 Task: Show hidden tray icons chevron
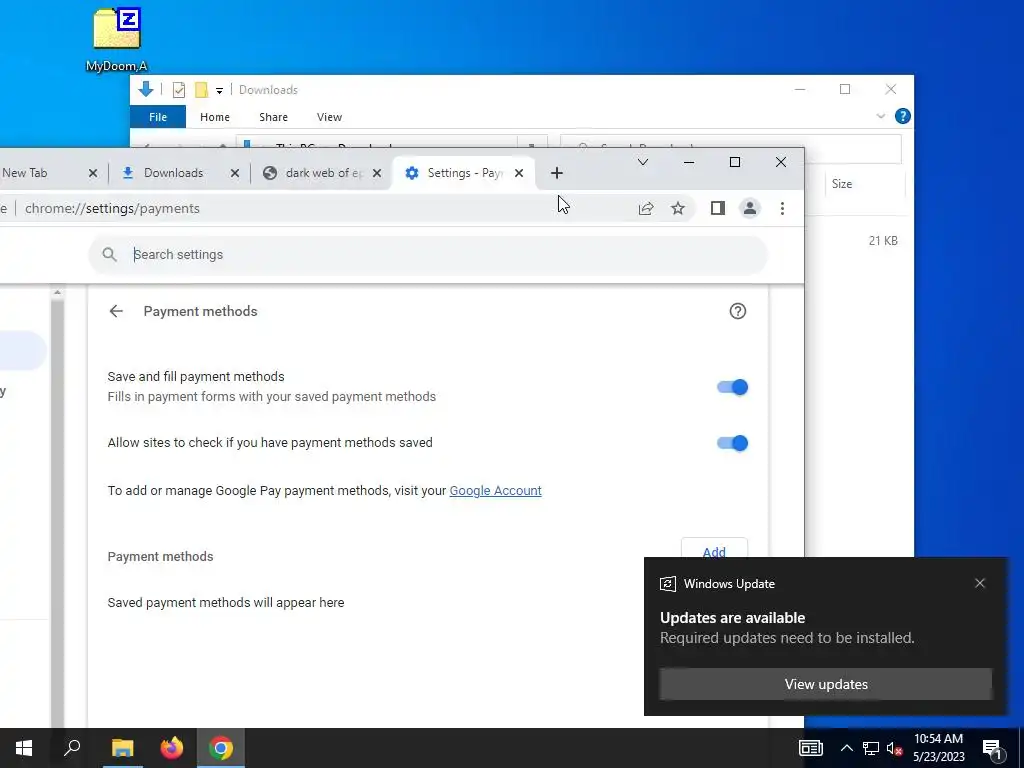pyautogui.click(x=846, y=748)
